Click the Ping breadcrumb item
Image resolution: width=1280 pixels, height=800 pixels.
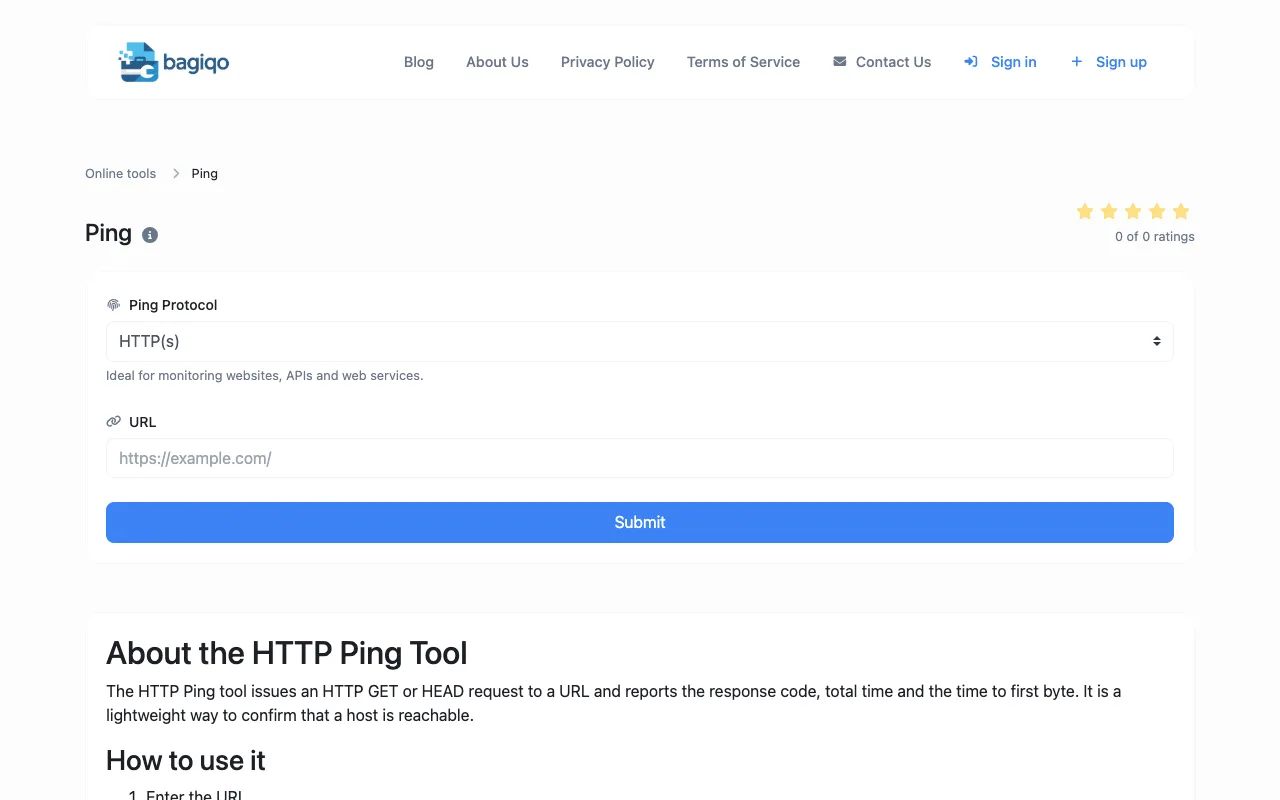204,173
